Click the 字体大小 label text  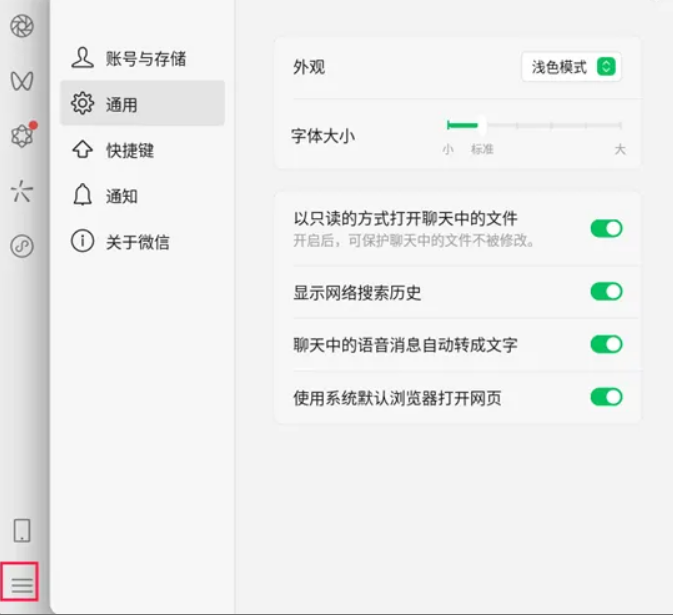click(323, 136)
